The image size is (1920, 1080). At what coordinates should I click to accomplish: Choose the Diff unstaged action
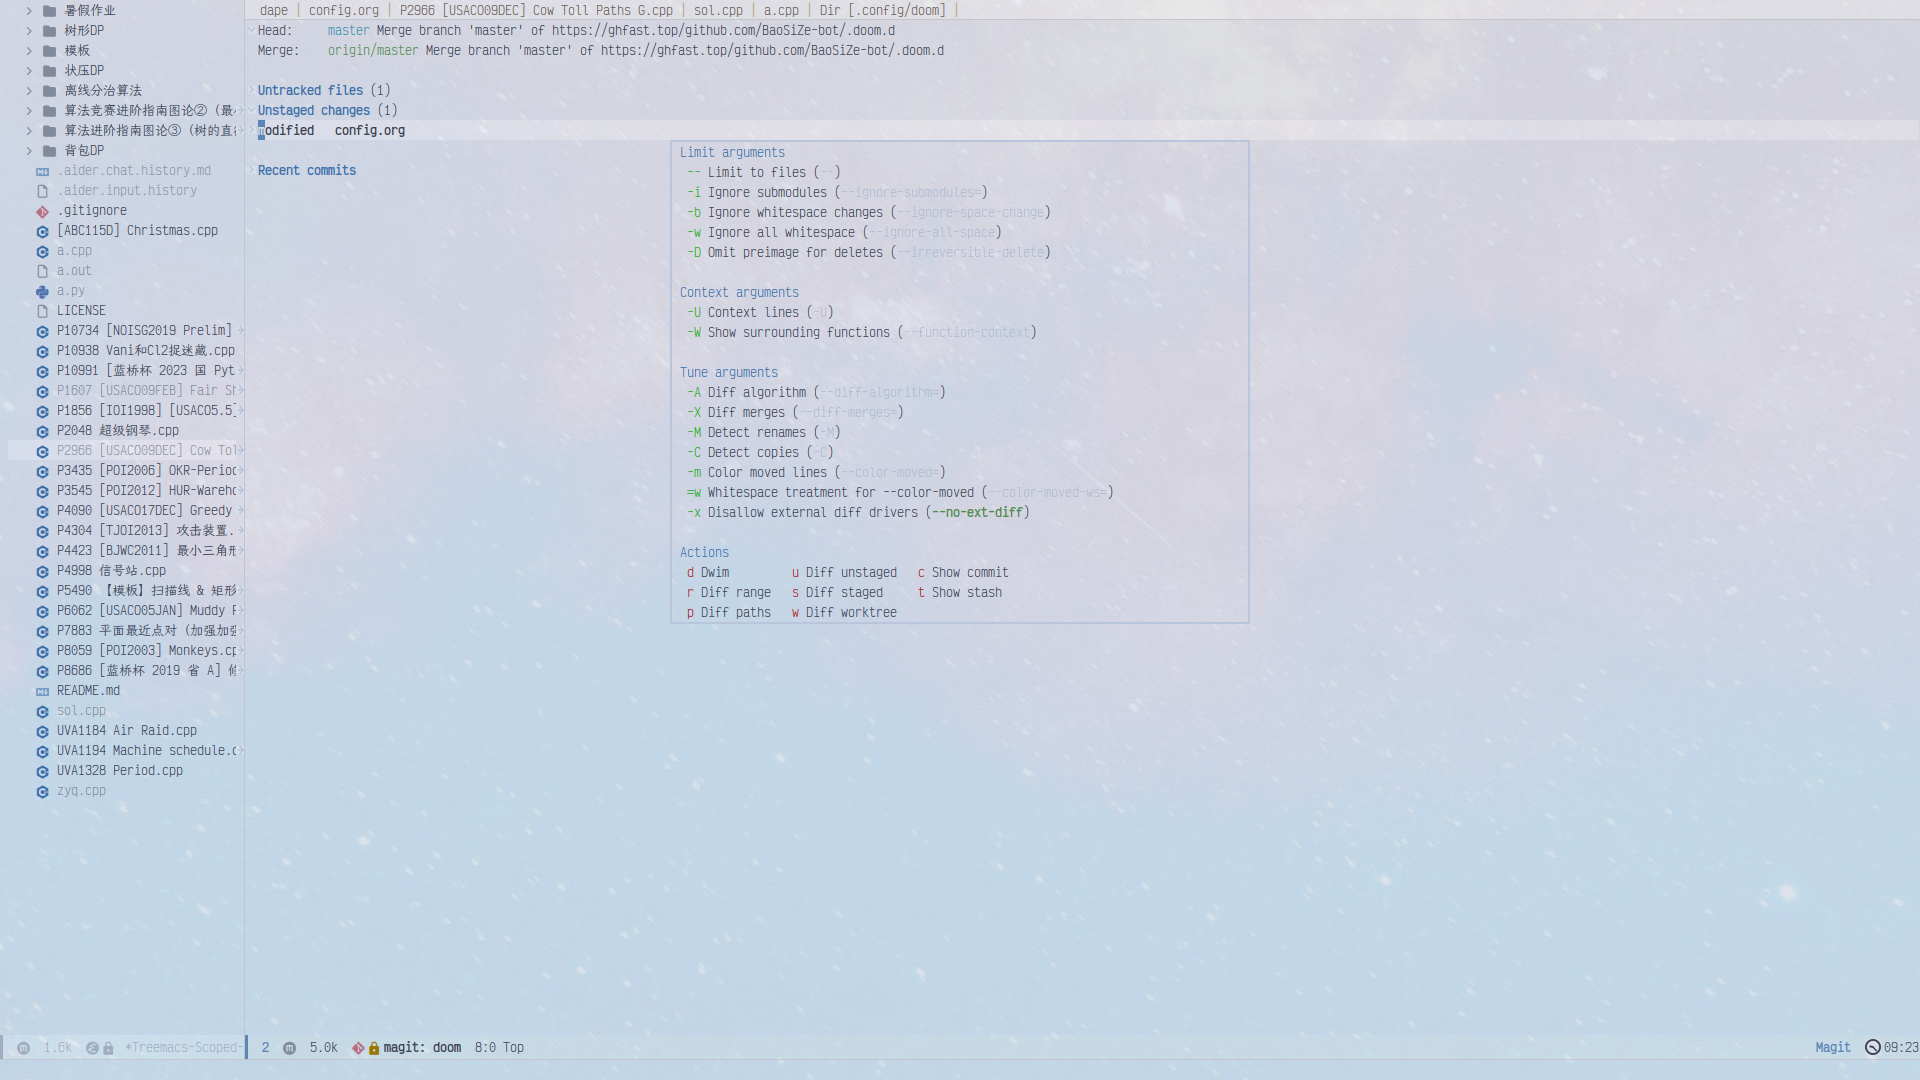(x=850, y=572)
